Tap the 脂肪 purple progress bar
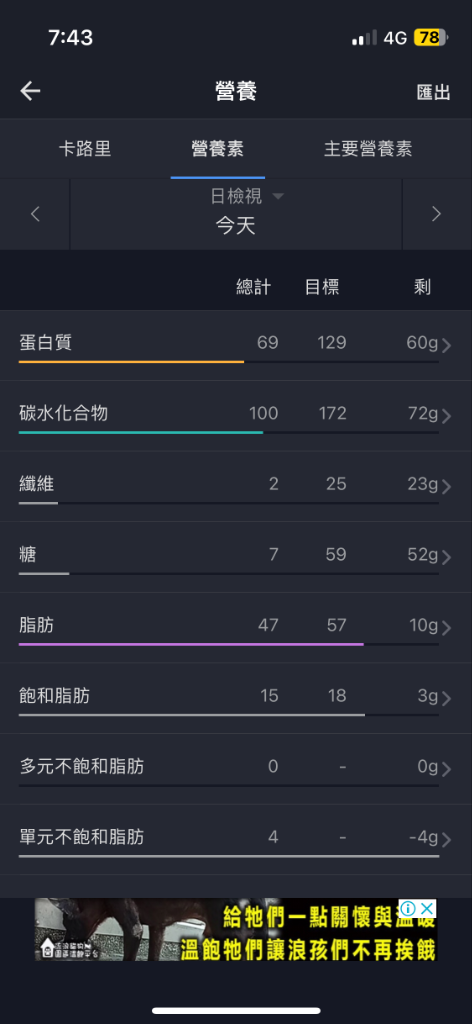472x1024 pixels. point(191,644)
